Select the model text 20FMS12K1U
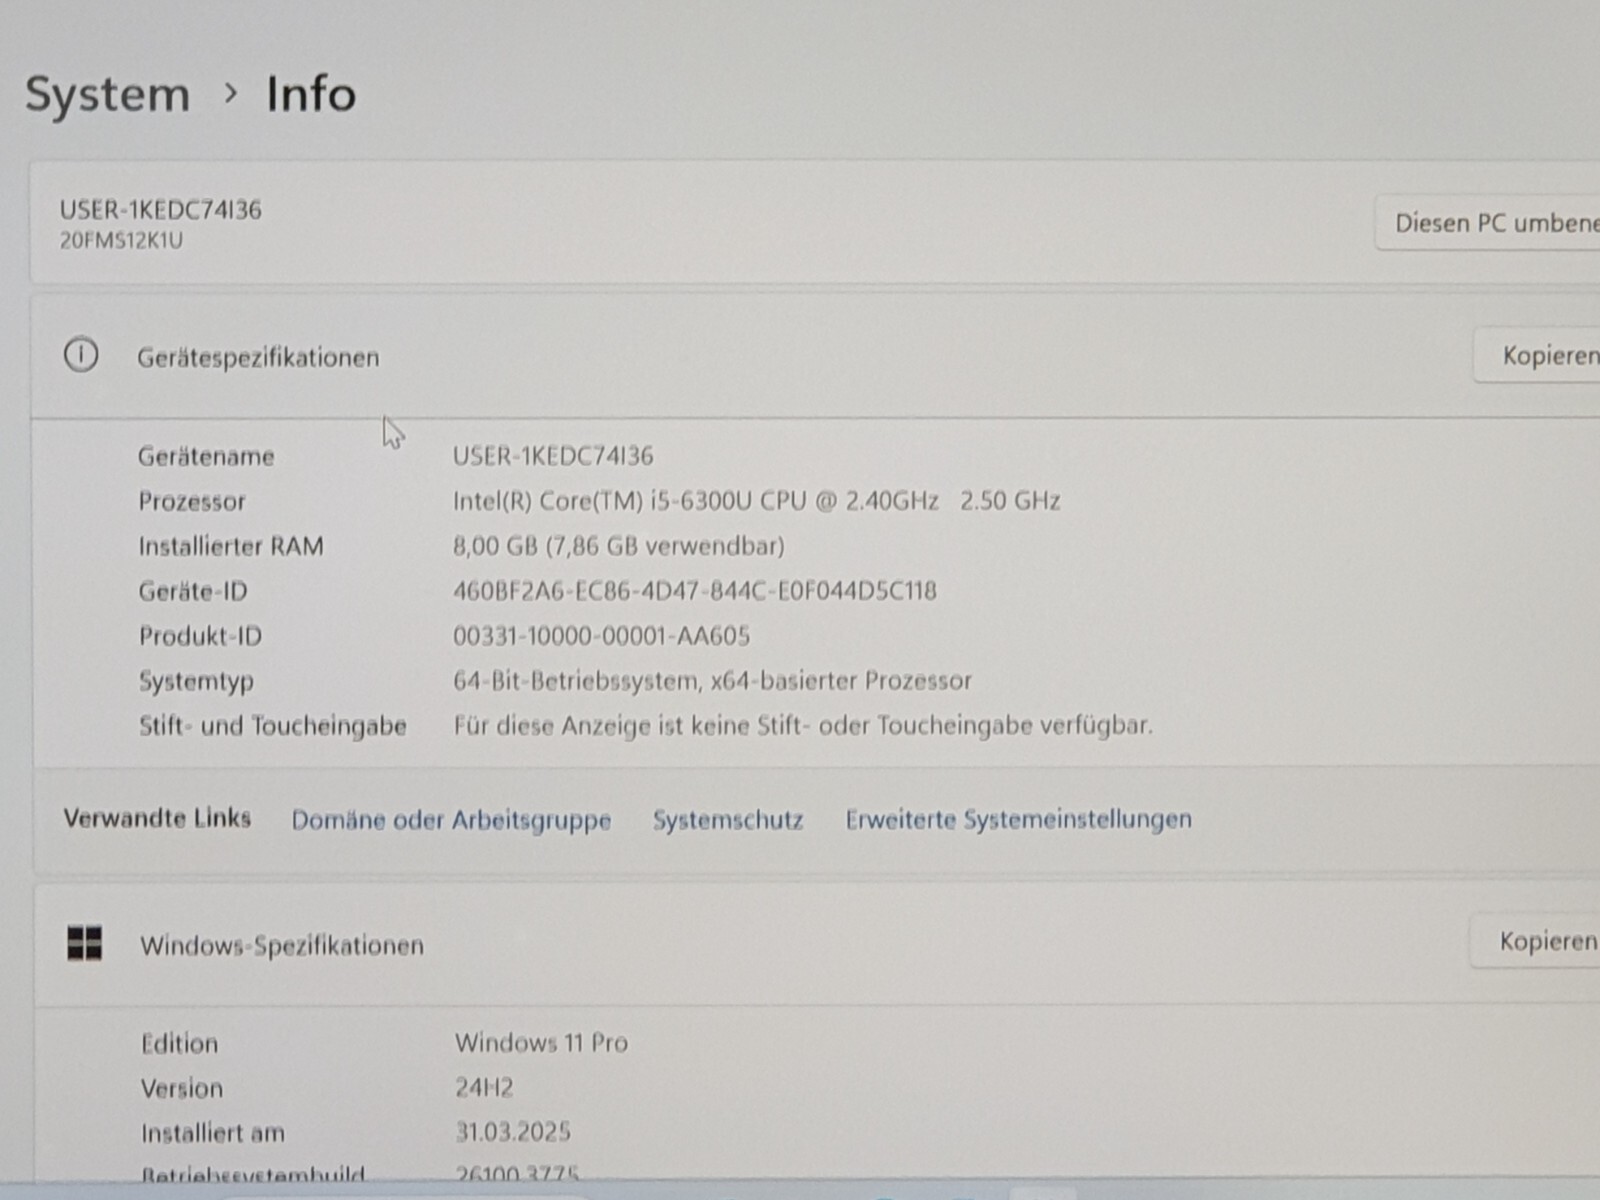The height and width of the screenshot is (1200, 1600). click(121, 241)
